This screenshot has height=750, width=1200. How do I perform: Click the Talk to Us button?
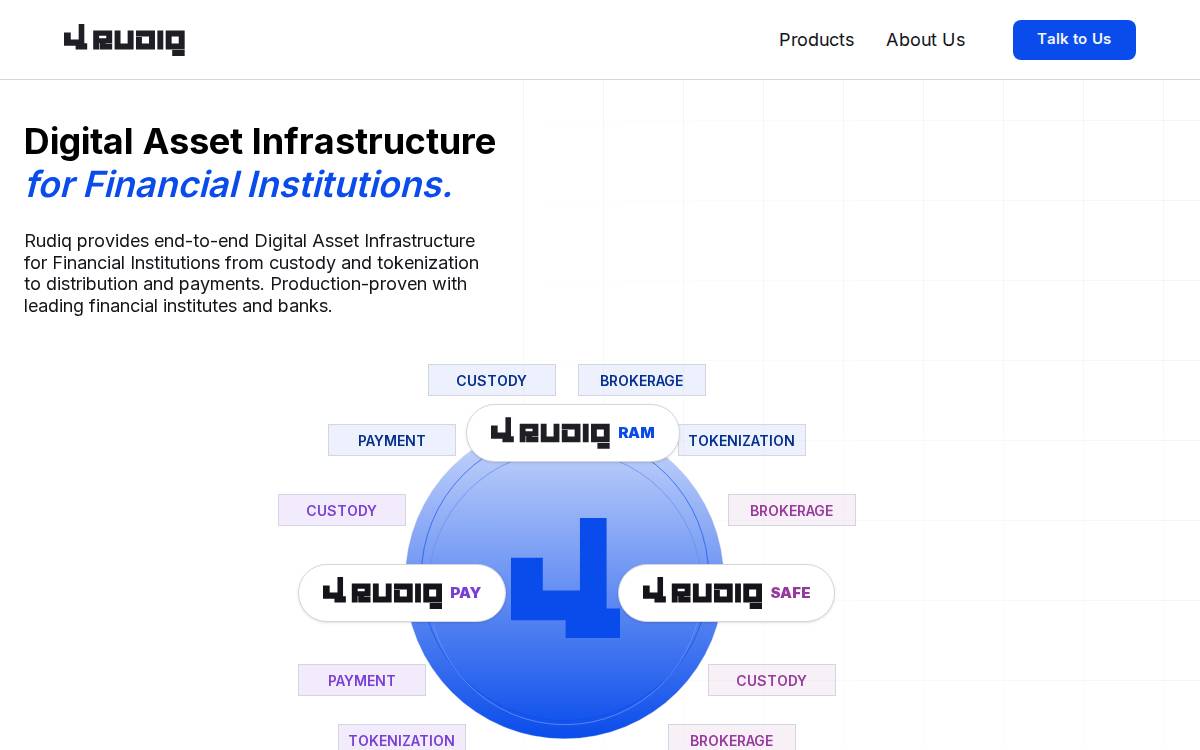coord(1074,40)
